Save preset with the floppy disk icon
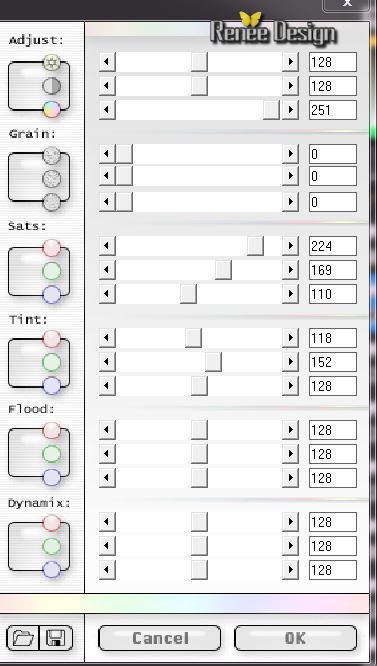The height and width of the screenshot is (666, 377). [56, 638]
